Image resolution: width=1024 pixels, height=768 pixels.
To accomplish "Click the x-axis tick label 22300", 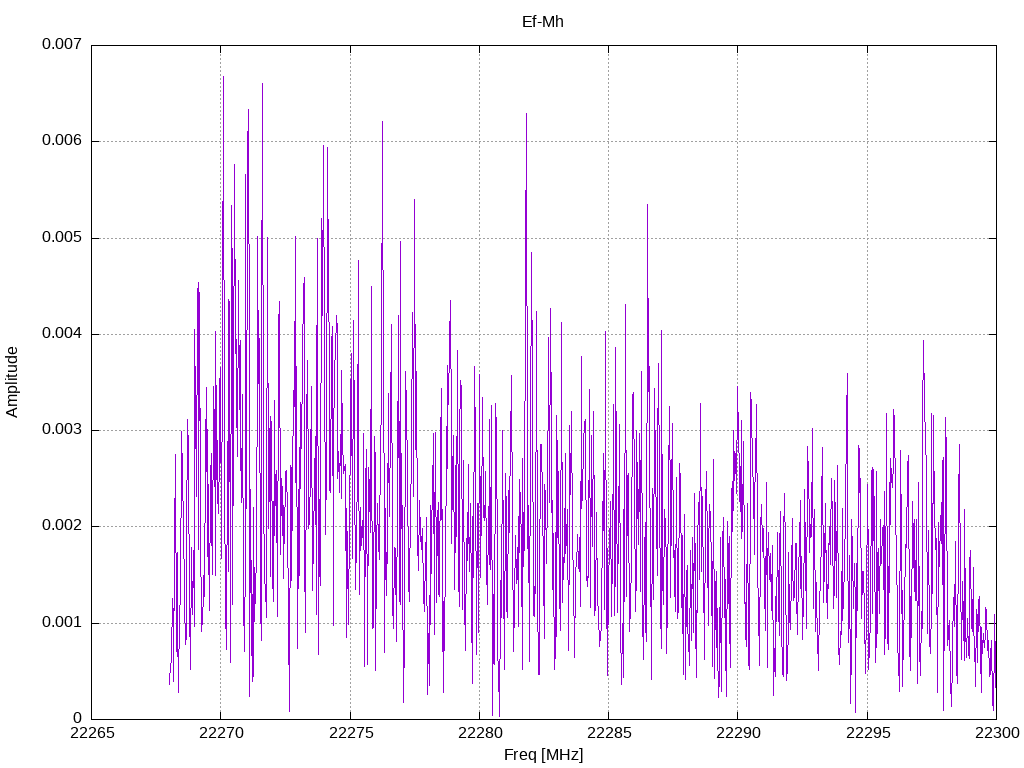I will pyautogui.click(x=997, y=733).
